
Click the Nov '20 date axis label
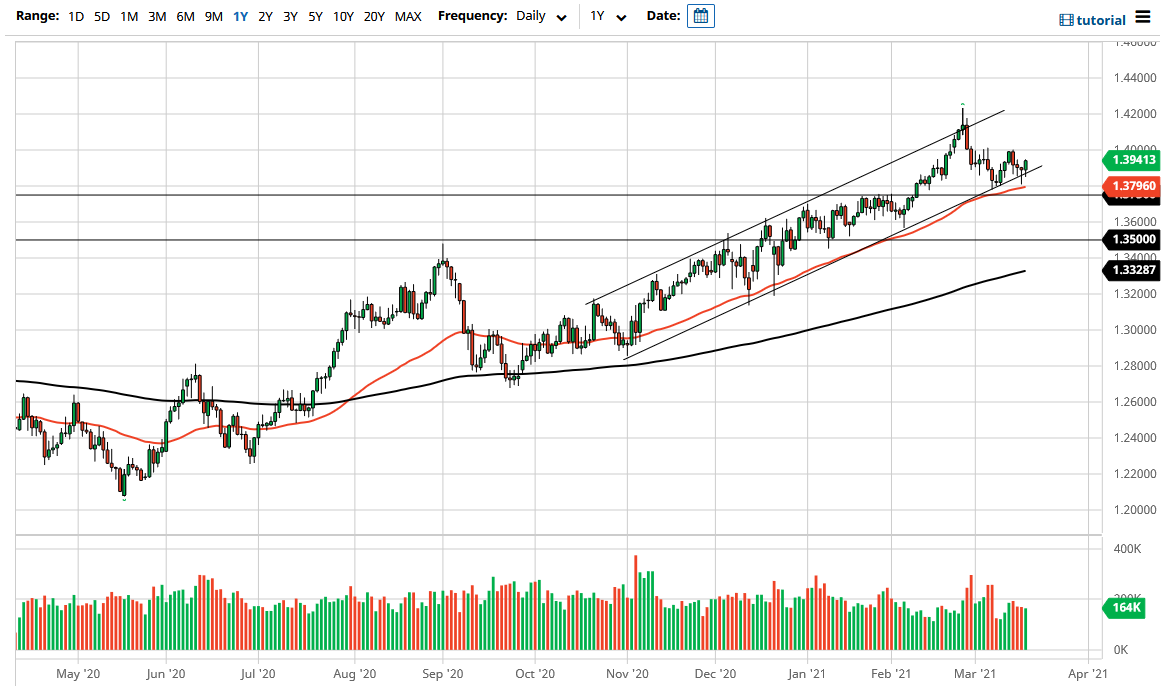pyautogui.click(x=627, y=673)
